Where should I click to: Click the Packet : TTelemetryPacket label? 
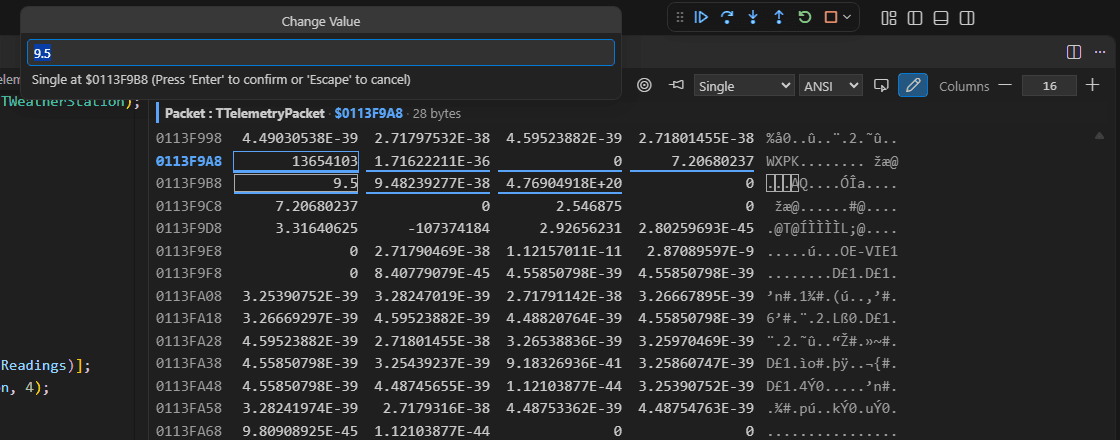(x=244, y=113)
